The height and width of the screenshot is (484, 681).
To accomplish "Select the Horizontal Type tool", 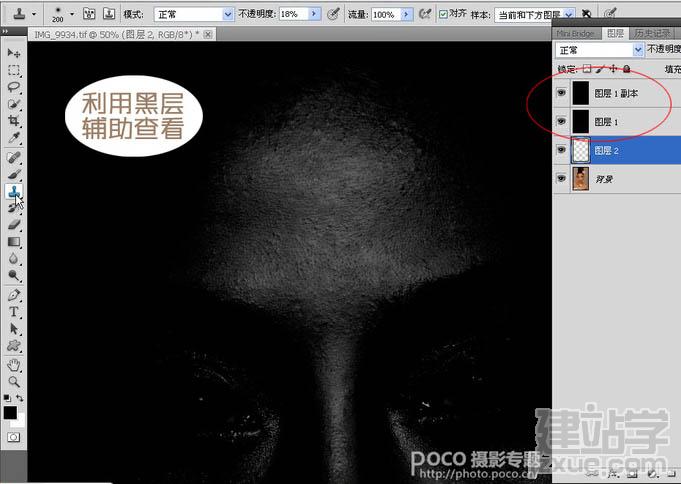I will coord(13,312).
